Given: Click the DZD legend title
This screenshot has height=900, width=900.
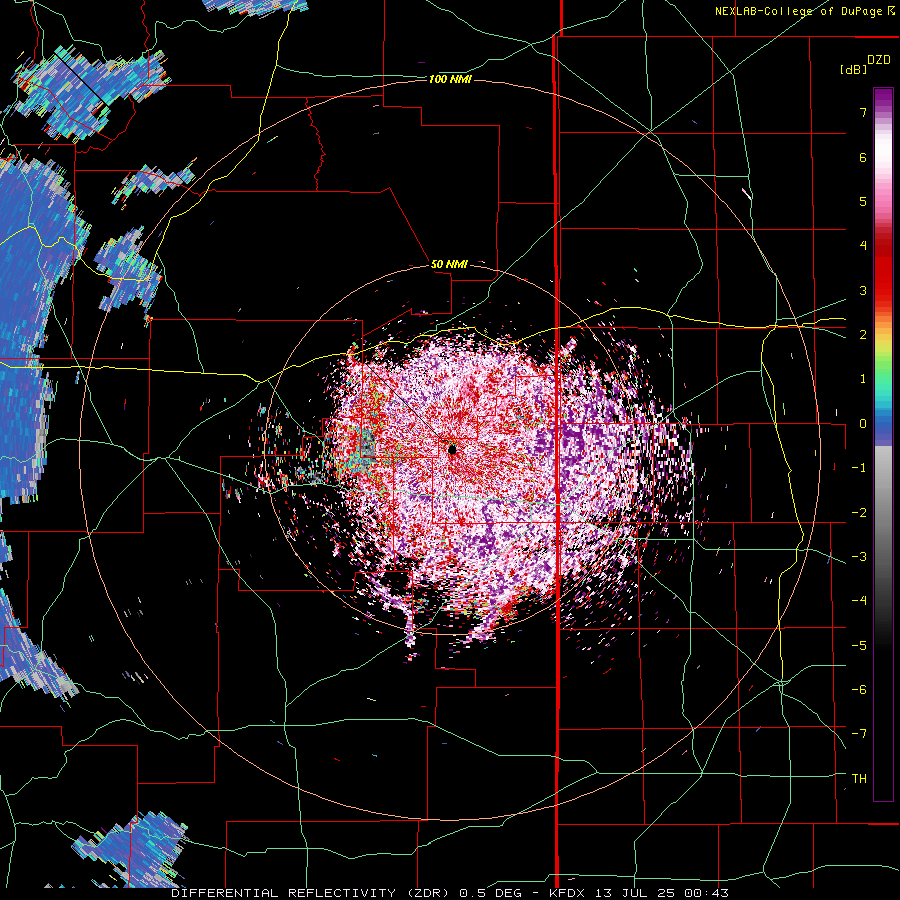Looking at the screenshot, I should (879, 60).
